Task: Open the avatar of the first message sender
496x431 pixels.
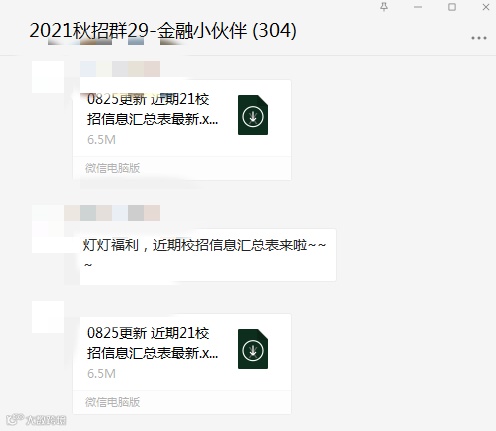Action: point(48,77)
